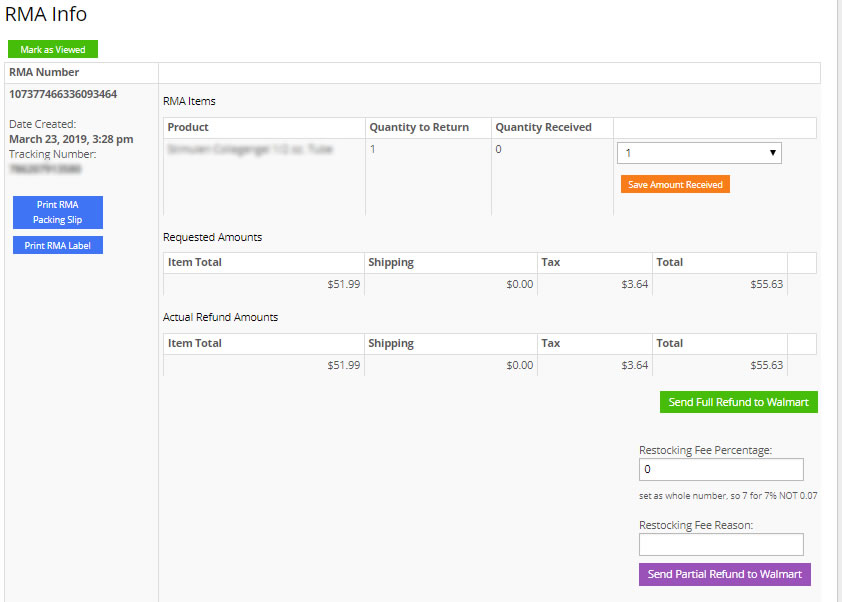The image size is (842, 602).
Task: Click the Send Partial Refund to Walmart button
Action: click(x=724, y=574)
